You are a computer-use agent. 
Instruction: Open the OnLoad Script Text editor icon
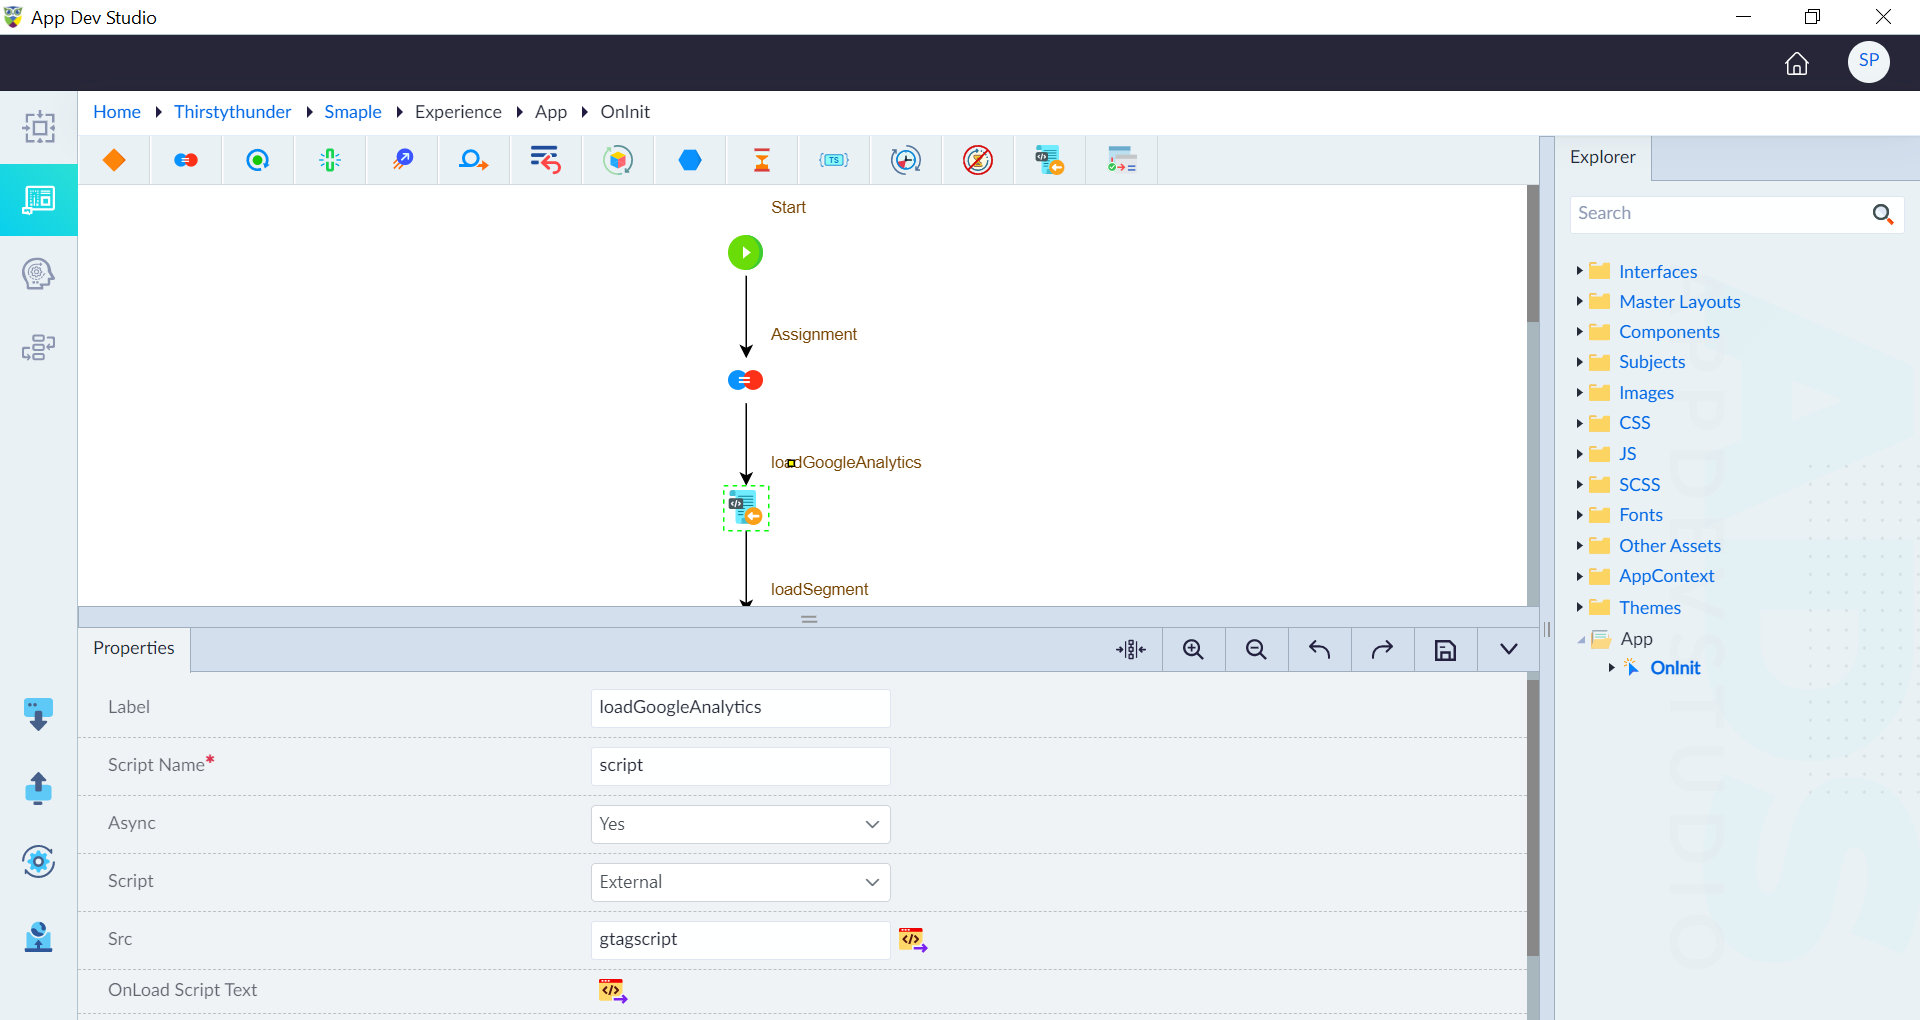click(613, 991)
